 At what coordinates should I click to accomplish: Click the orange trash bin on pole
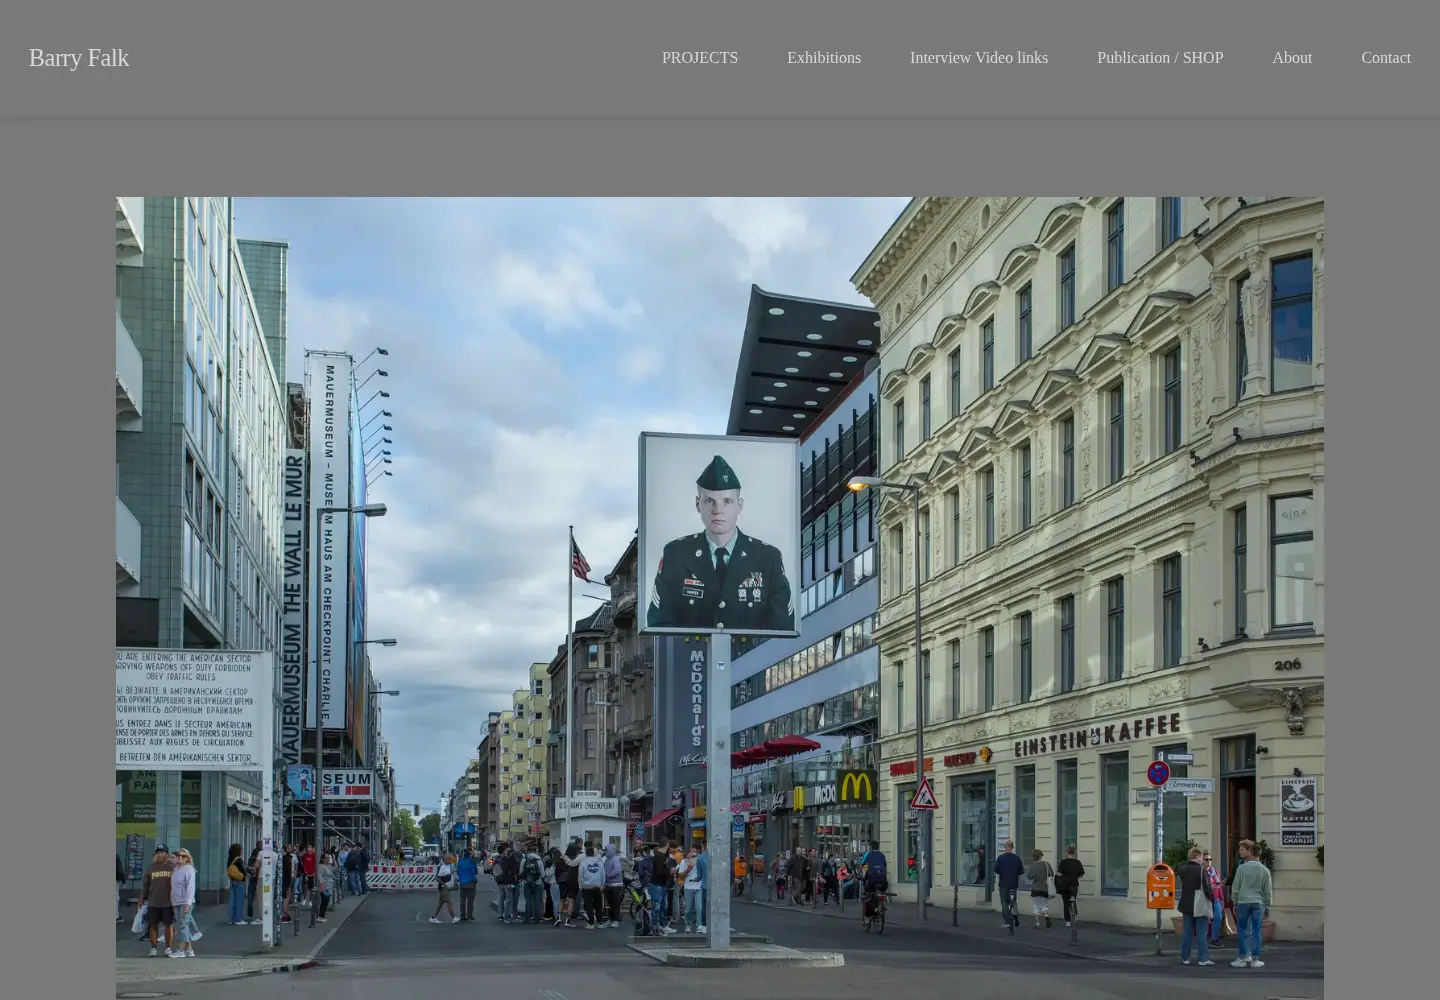(x=1160, y=886)
